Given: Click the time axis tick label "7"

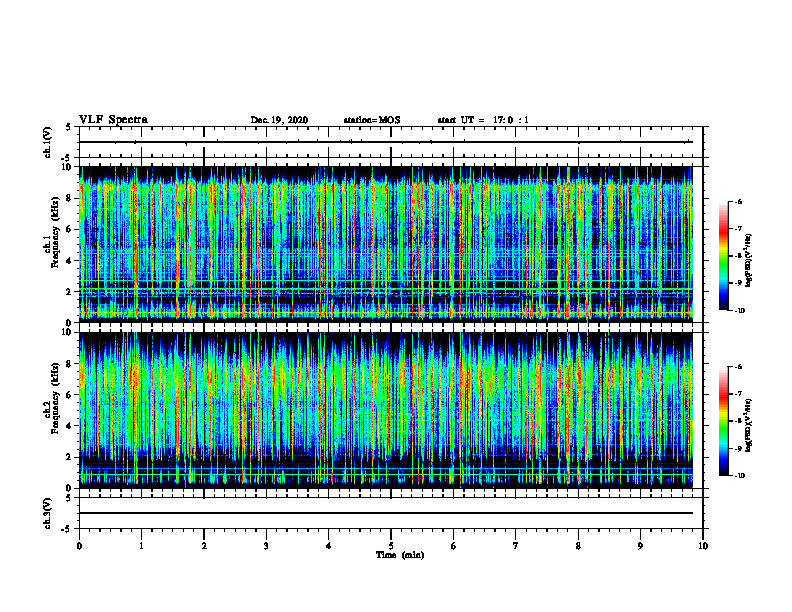Looking at the screenshot, I should tap(516, 546).
